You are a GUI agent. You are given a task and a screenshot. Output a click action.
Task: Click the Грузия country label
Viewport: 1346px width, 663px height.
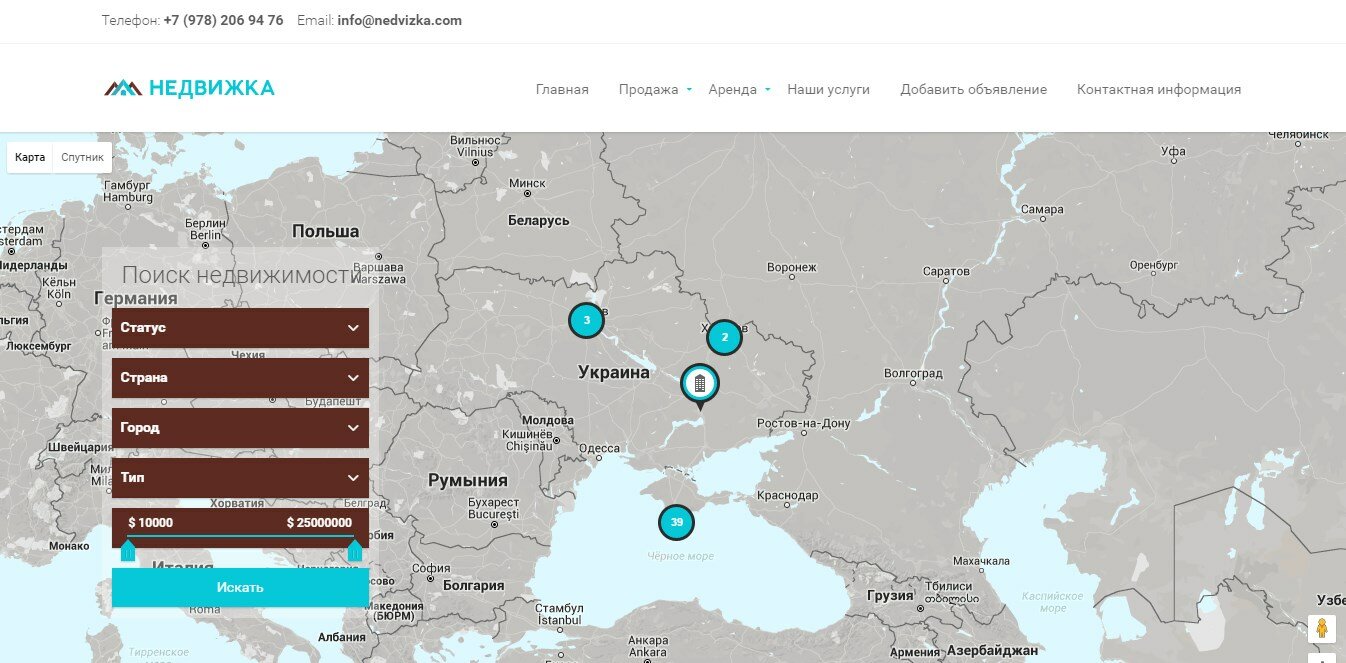click(890, 595)
